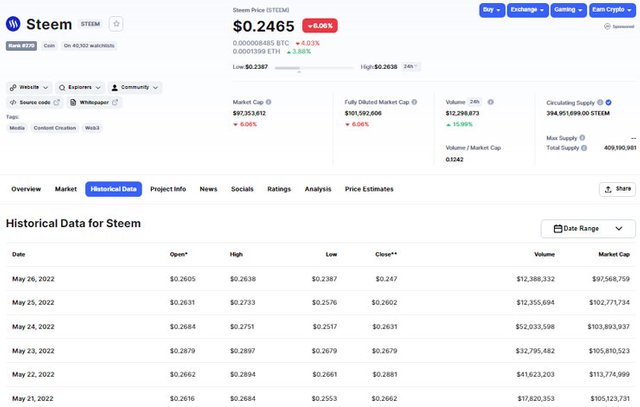The width and height of the screenshot is (640, 407).
Task: Open the Source code link
Action: pos(35,102)
